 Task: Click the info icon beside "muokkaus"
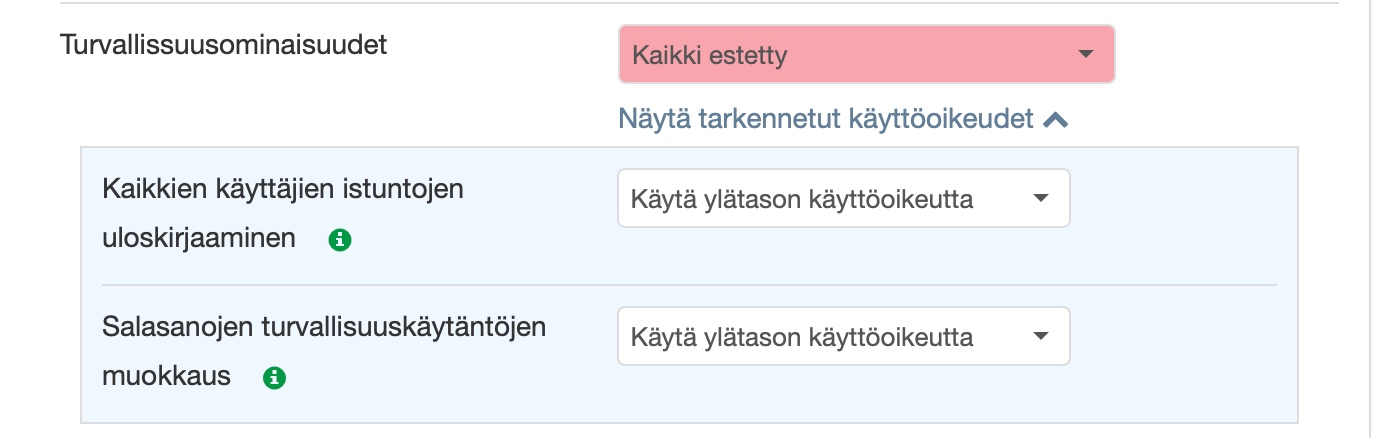tap(274, 378)
